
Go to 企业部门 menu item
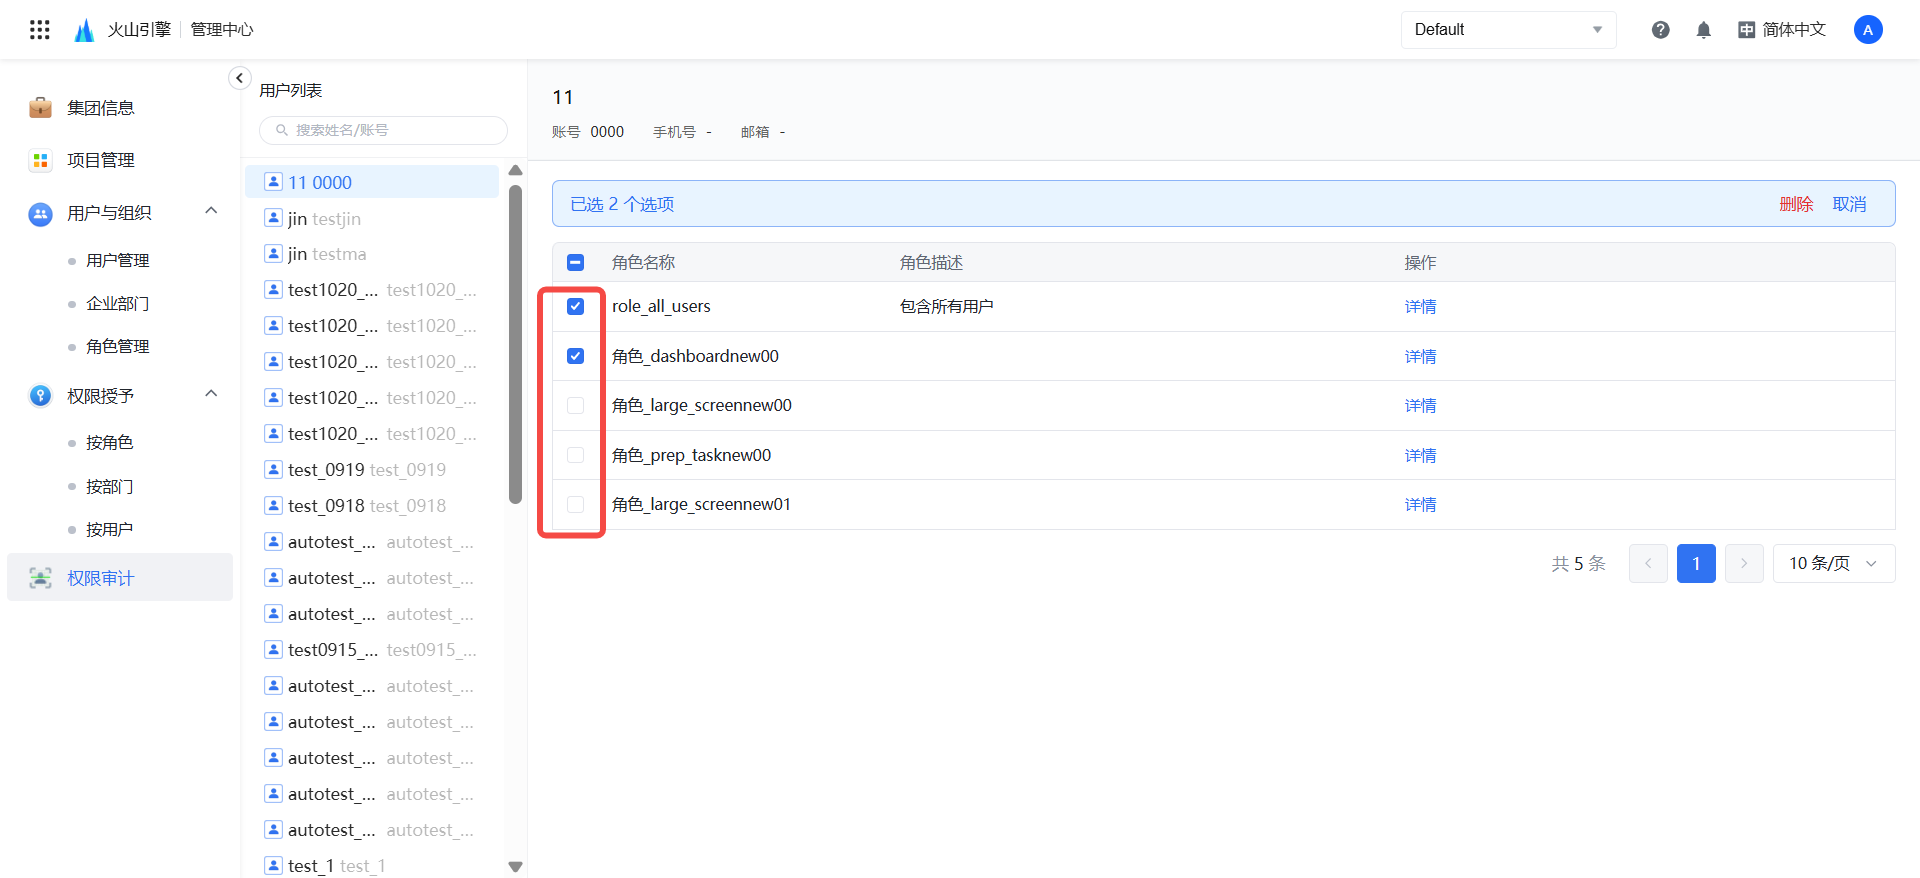[118, 303]
